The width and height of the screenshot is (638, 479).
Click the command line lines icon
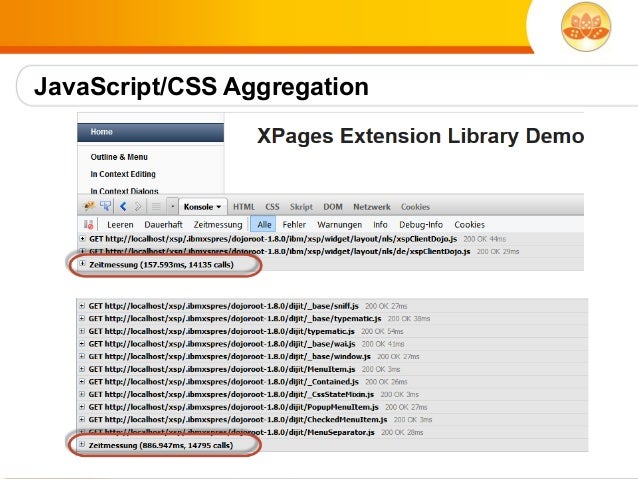pos(156,207)
